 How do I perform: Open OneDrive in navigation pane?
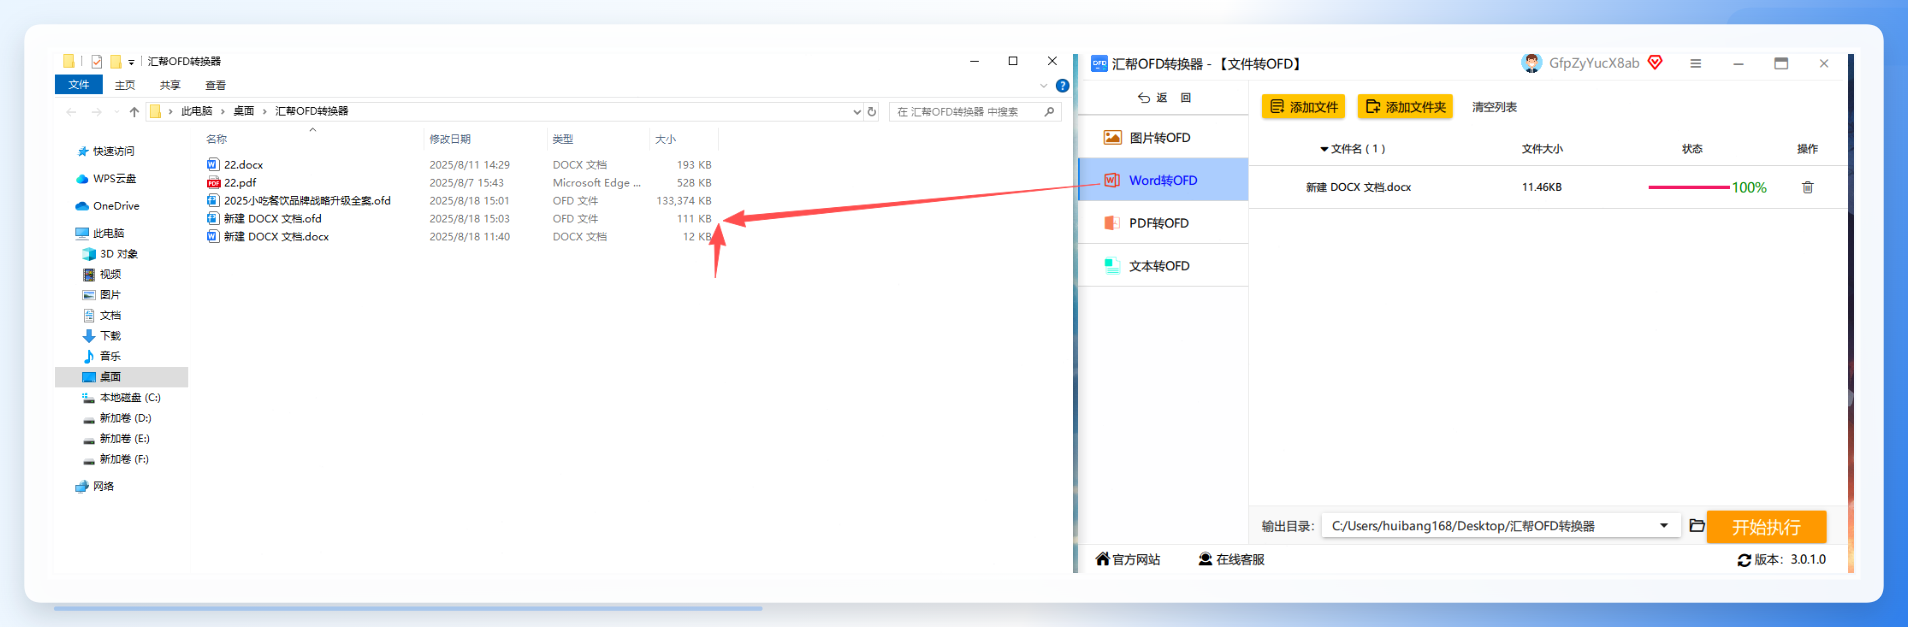pyautogui.click(x=116, y=206)
